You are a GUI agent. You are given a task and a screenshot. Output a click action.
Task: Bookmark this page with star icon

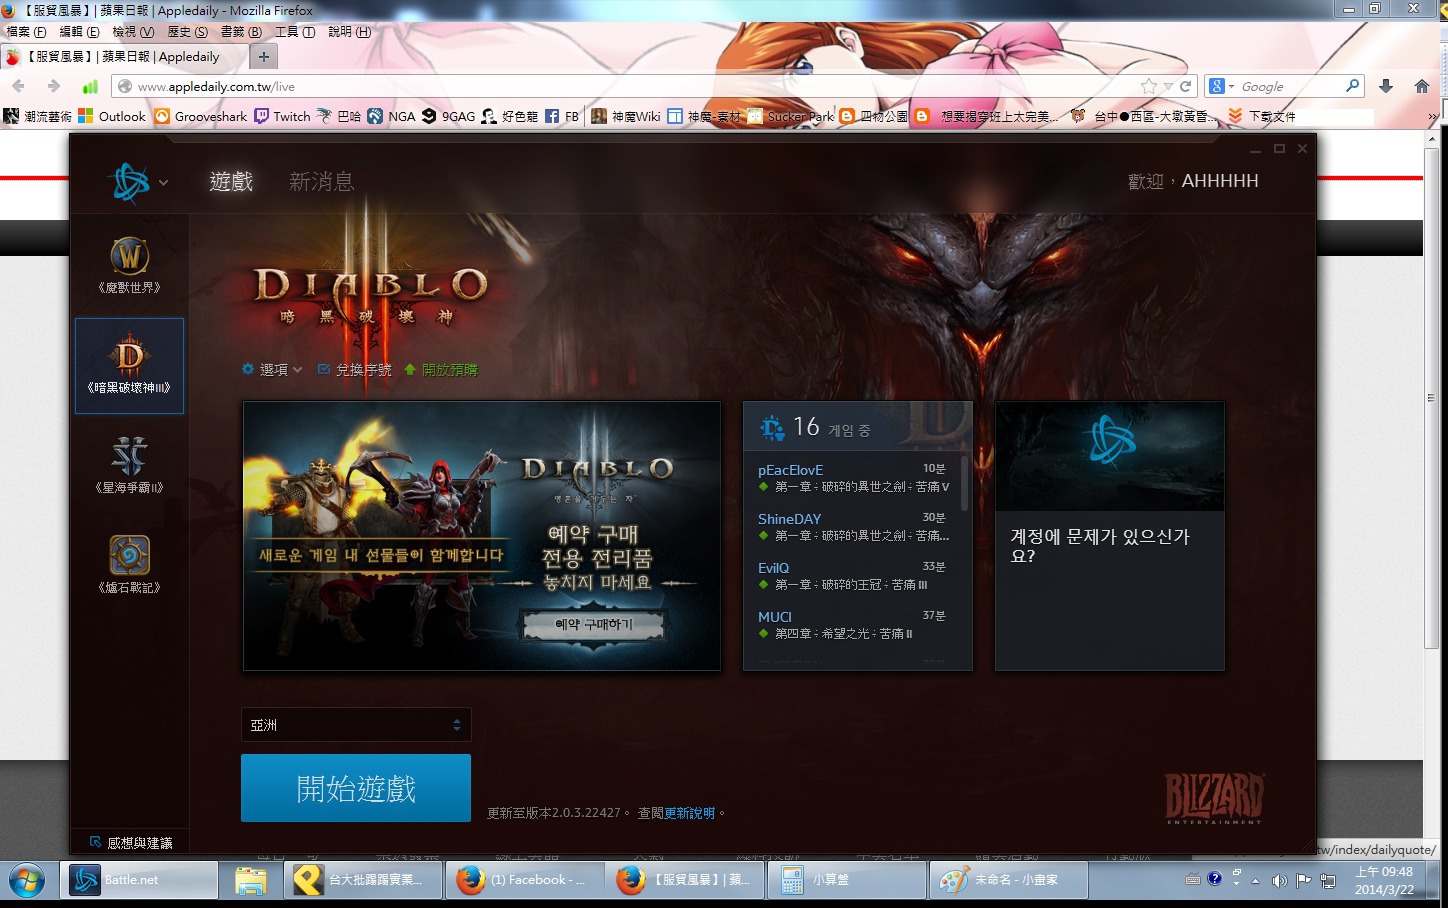pos(1149,87)
